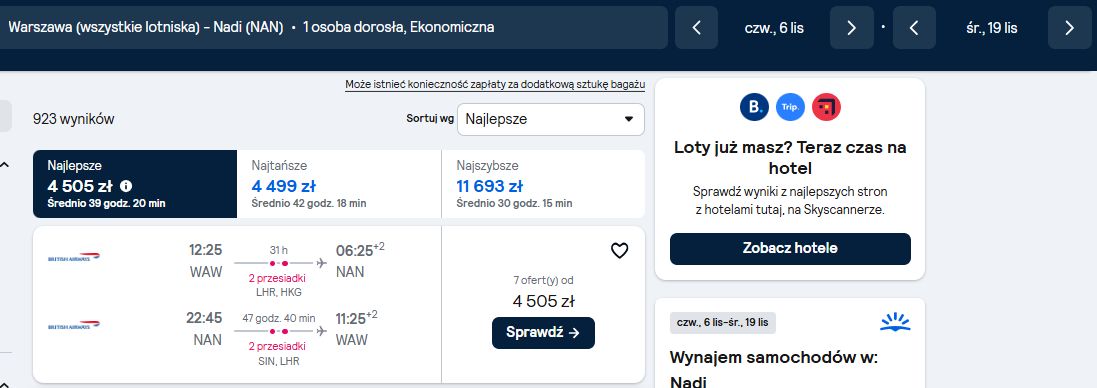Go to next return date after śr., 19 lis
The height and width of the screenshot is (388, 1097).
[x=1069, y=27]
